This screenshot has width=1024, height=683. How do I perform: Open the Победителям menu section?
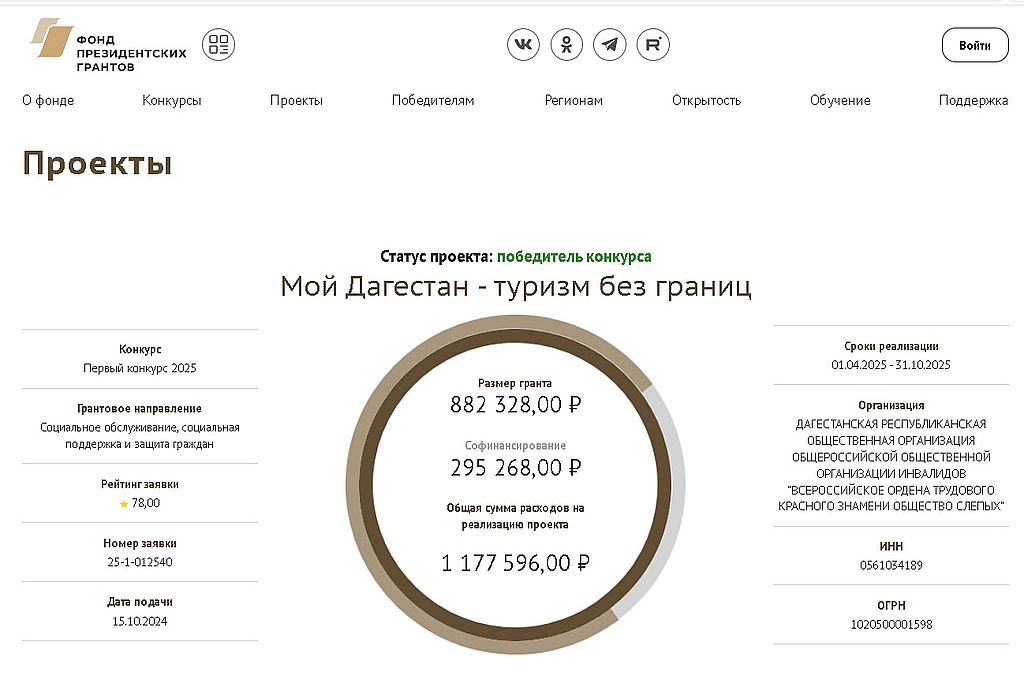[x=433, y=100]
